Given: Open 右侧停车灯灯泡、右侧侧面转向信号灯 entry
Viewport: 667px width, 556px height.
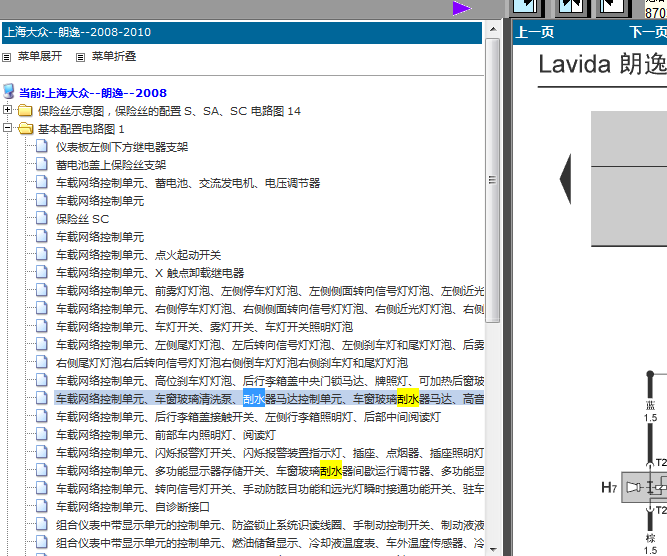Looking at the screenshot, I should coord(270,309).
